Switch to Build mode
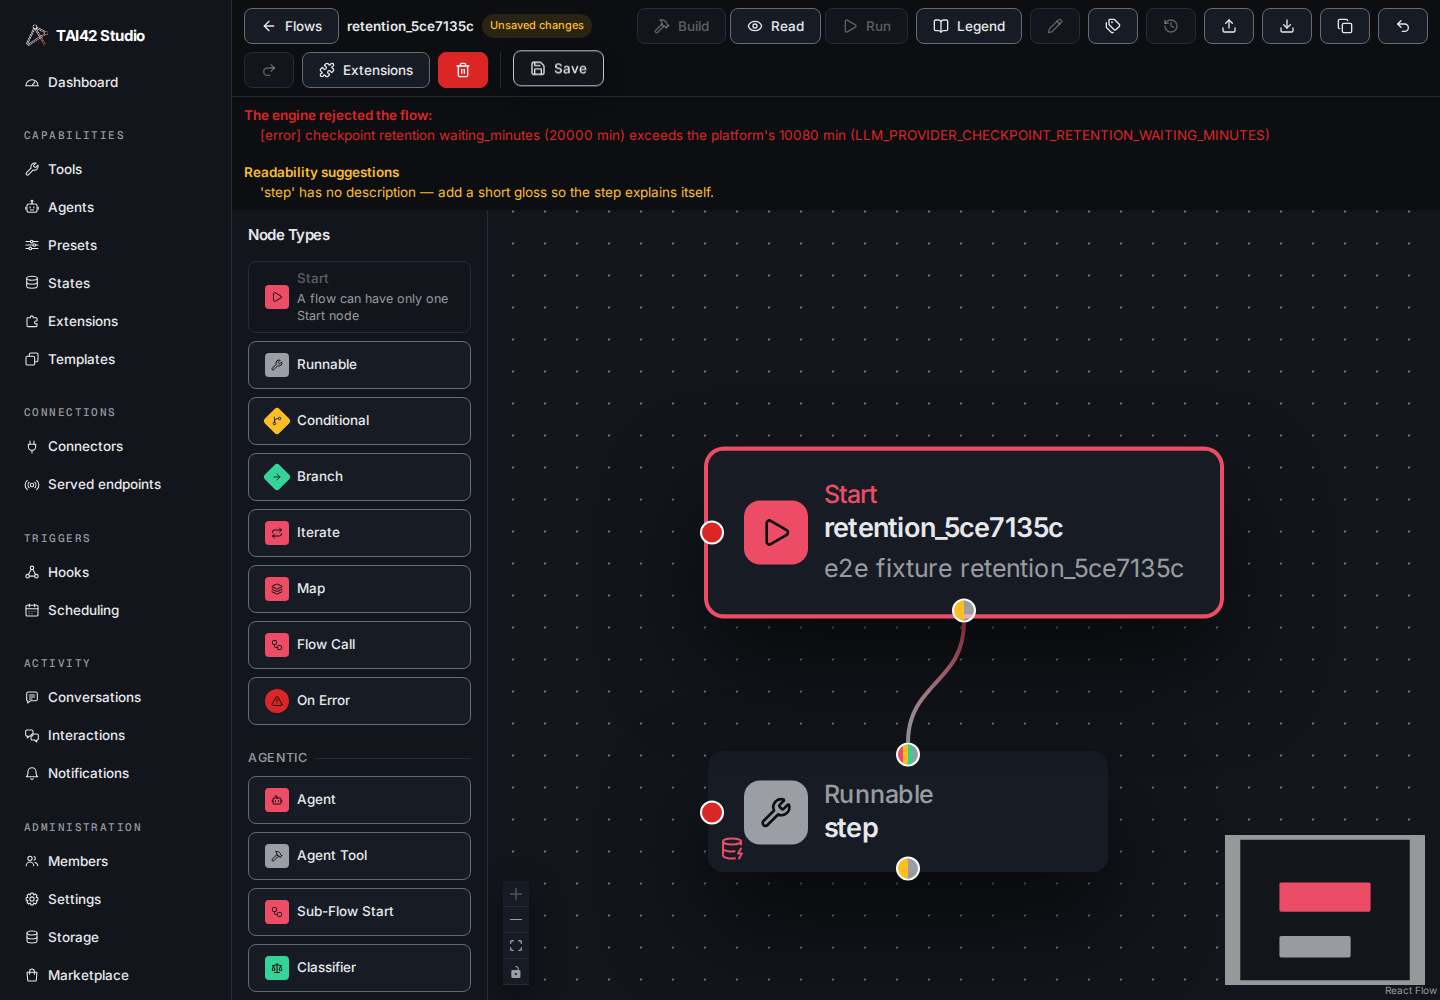This screenshot has height=1000, width=1440. 681,26
